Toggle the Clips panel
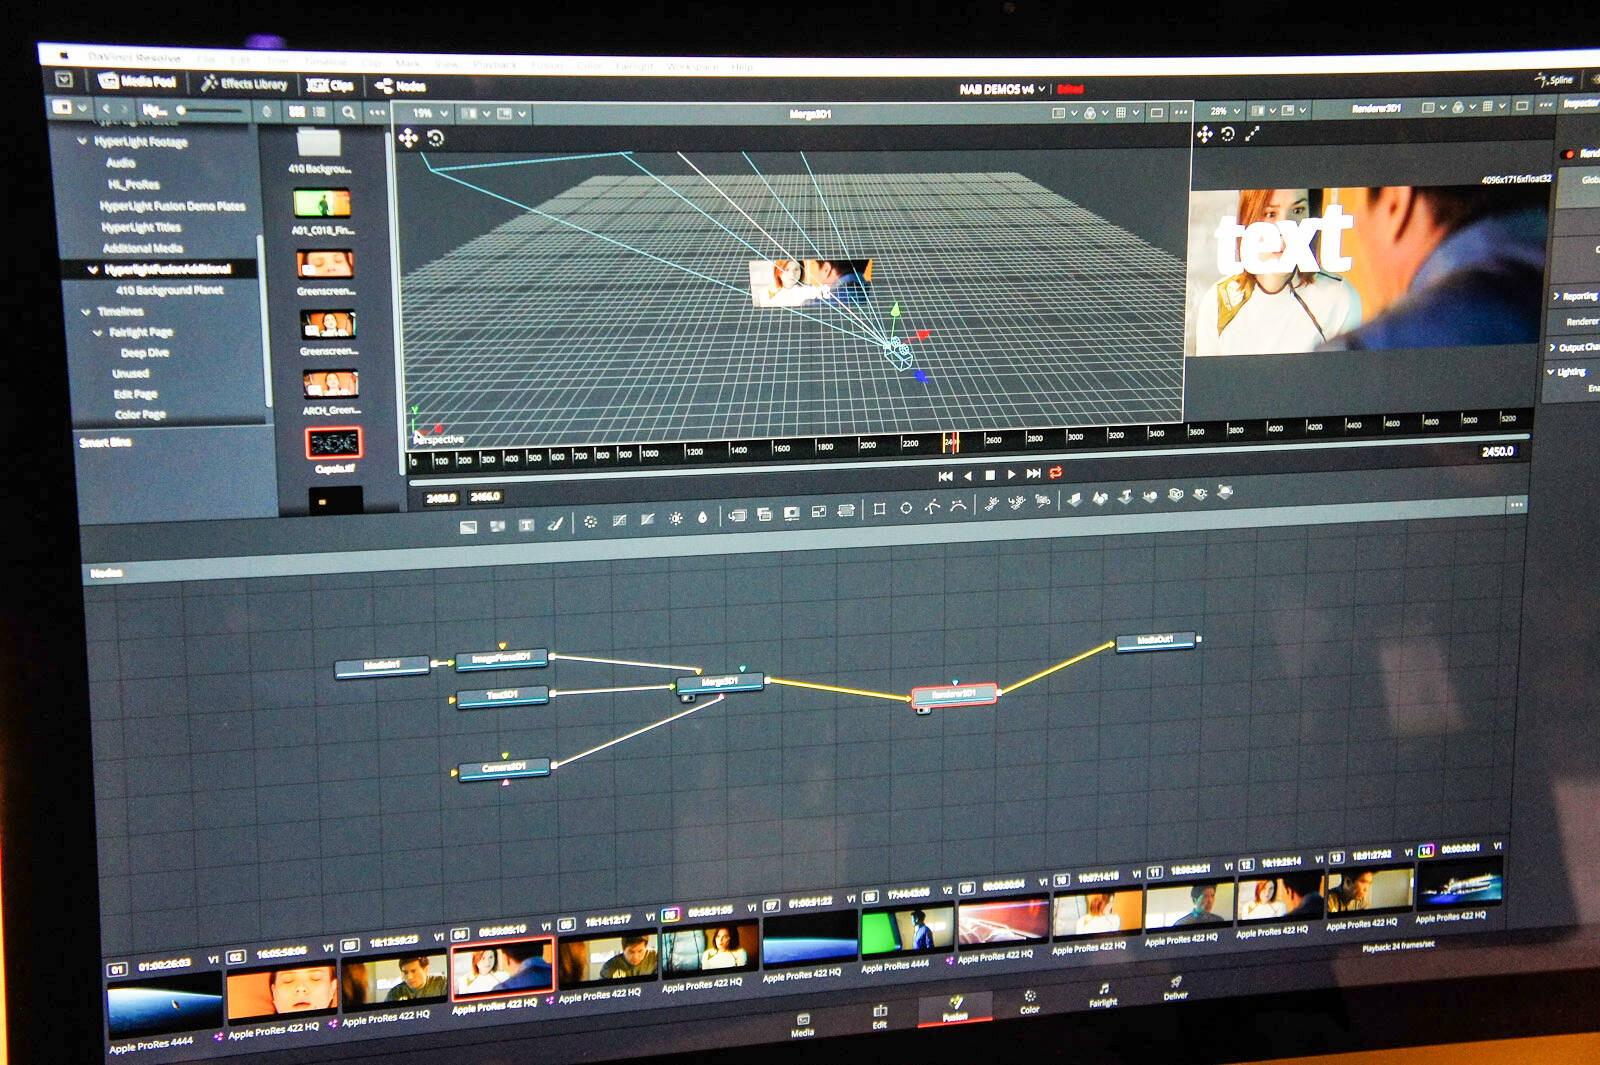This screenshot has height=1065, width=1600. [330, 86]
